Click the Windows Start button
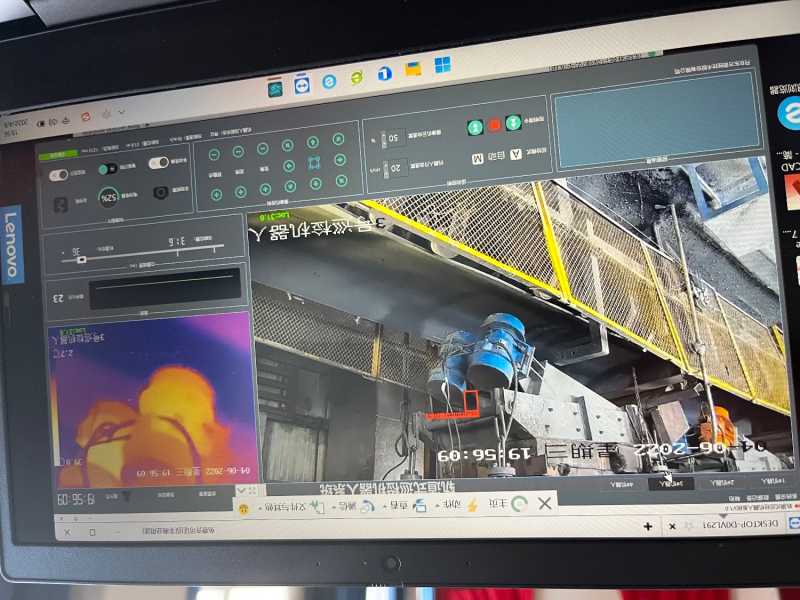 click(x=441, y=65)
